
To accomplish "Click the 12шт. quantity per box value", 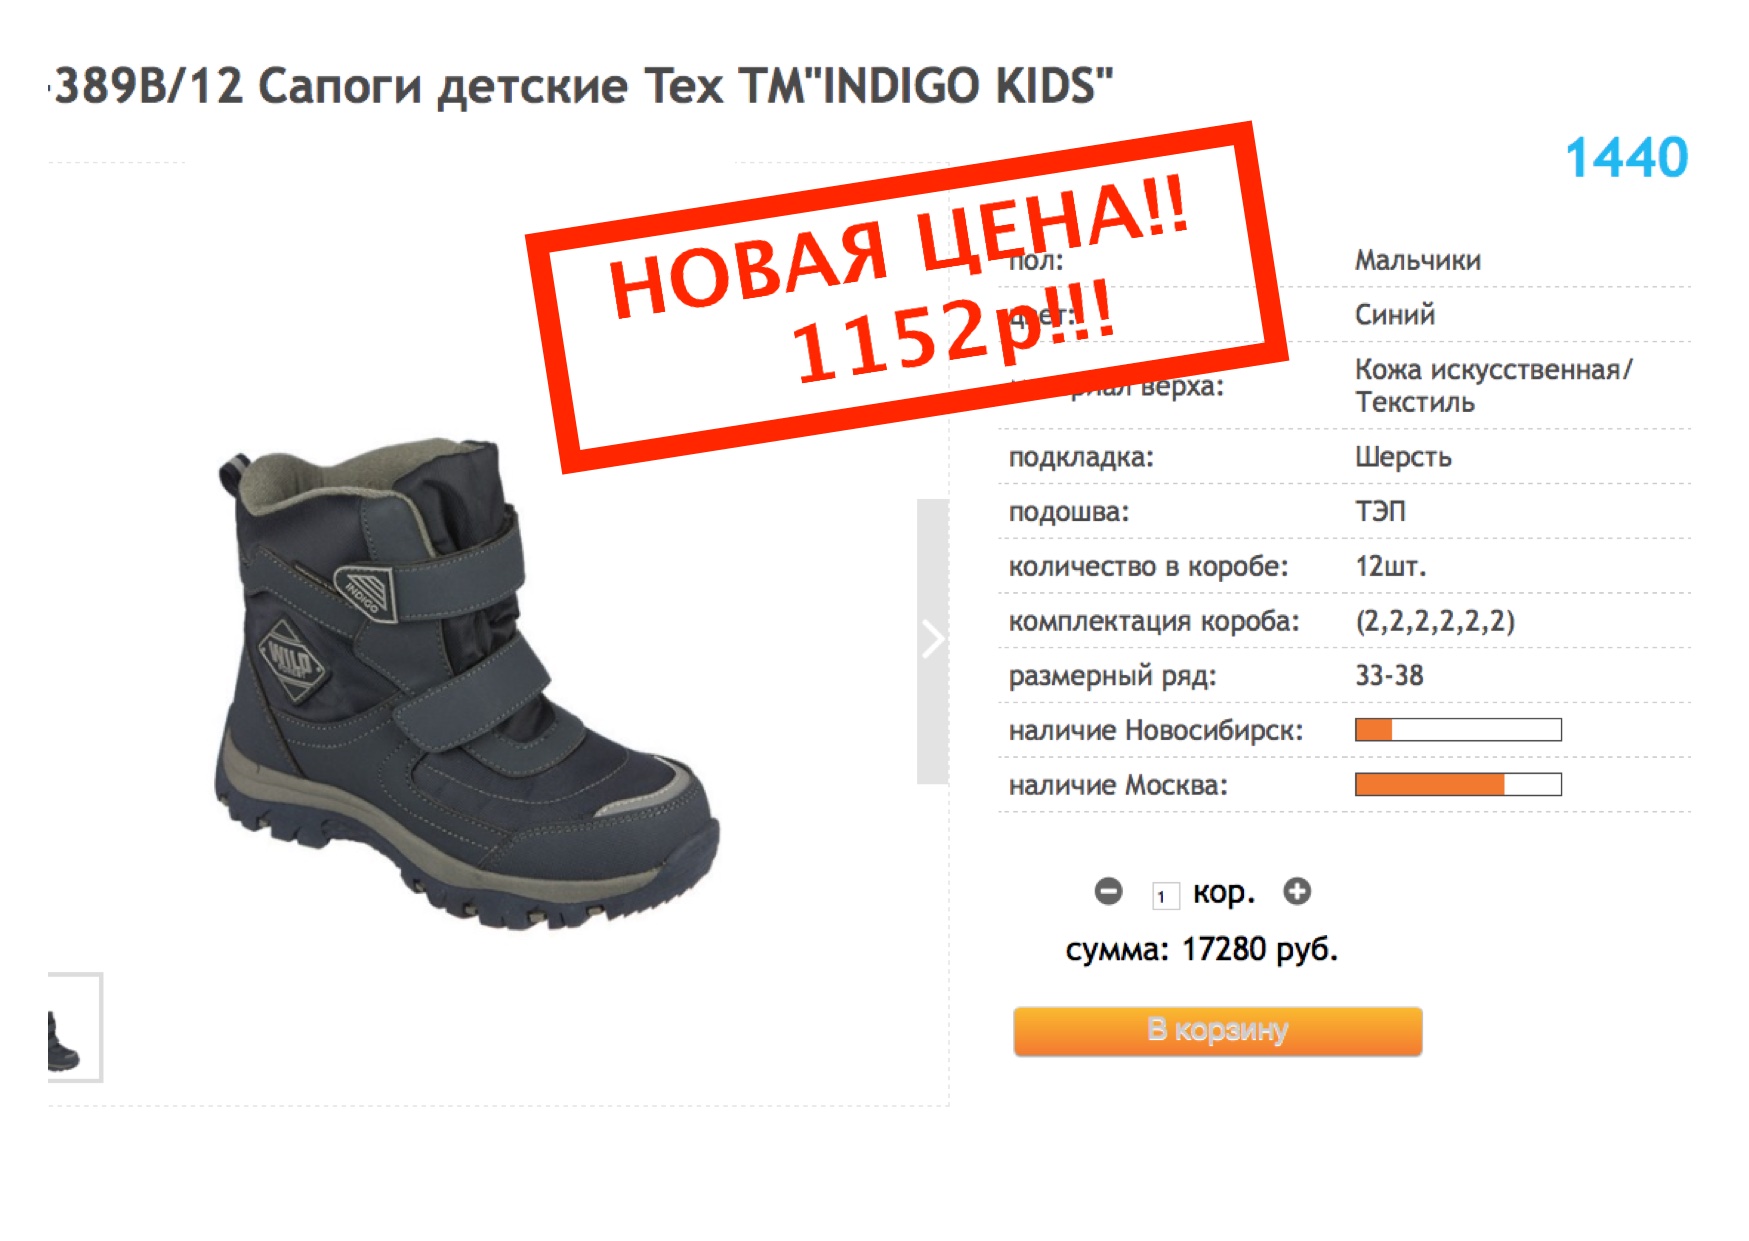I will [x=1390, y=566].
